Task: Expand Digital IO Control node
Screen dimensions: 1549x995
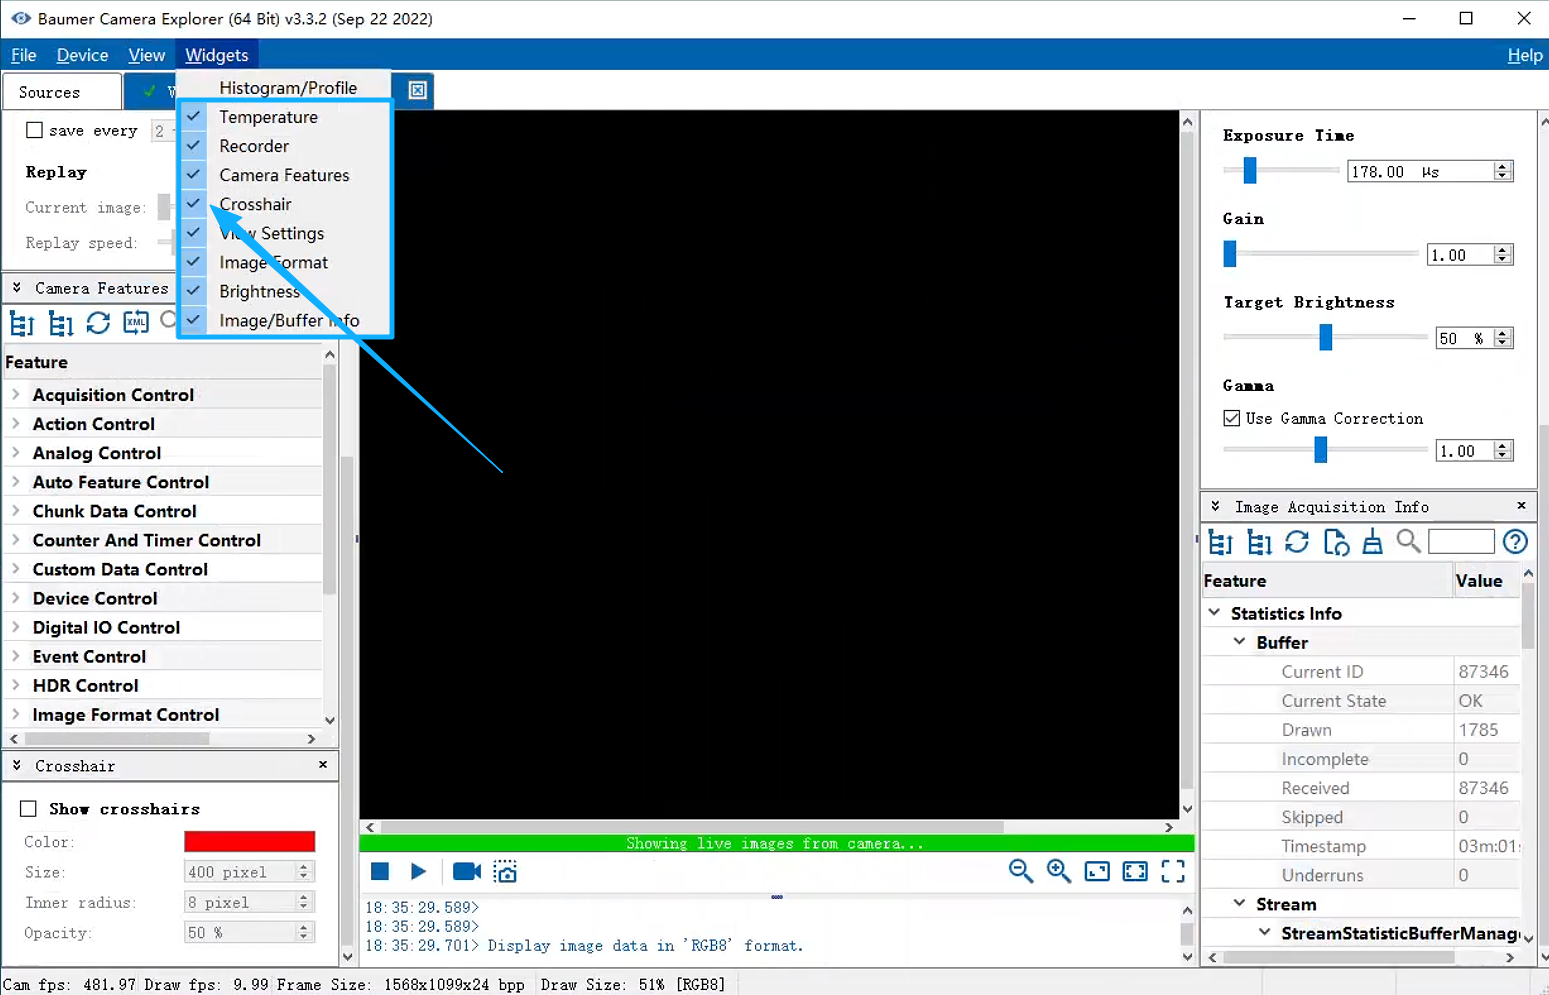Action: click(16, 627)
